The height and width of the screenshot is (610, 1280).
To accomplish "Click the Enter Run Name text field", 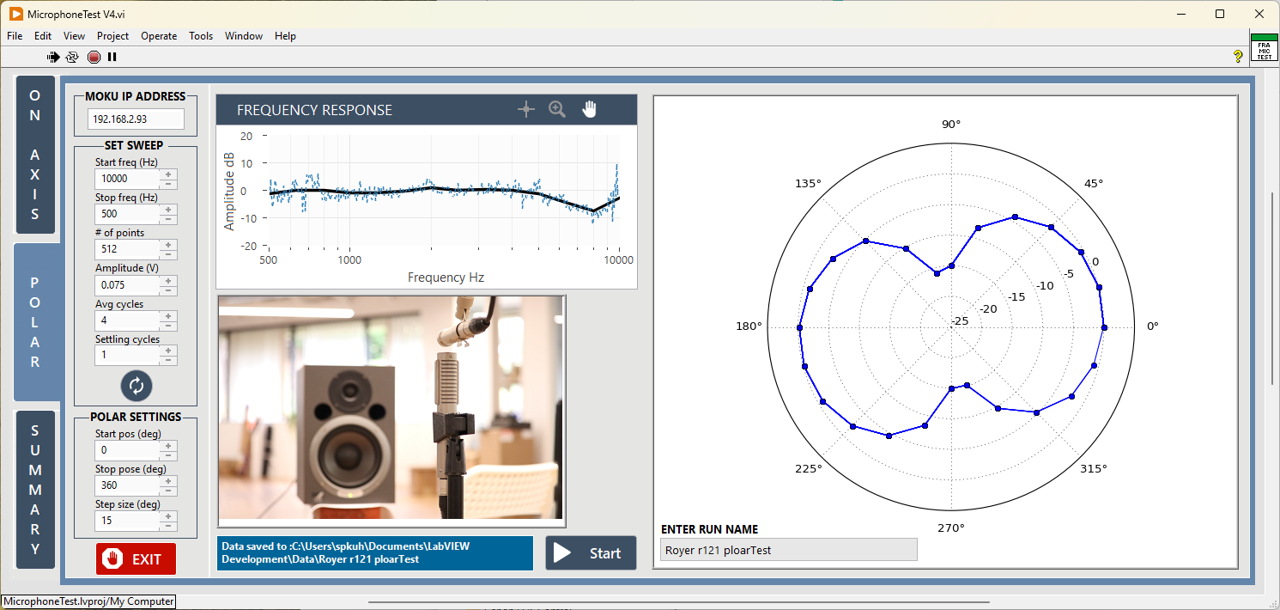I will pyautogui.click(x=788, y=550).
